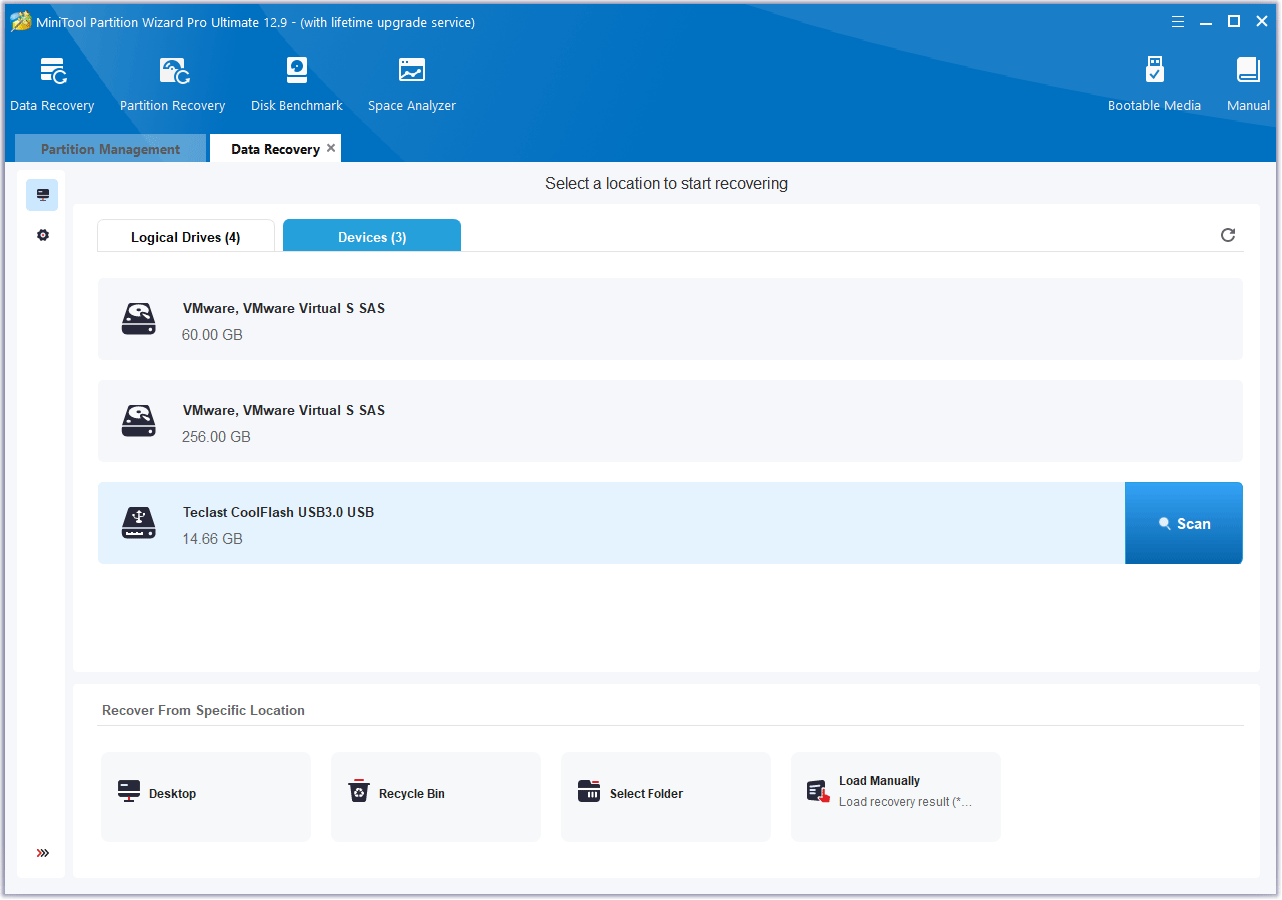This screenshot has height=900, width=1282.
Task: Click the MiniTool app logo icon
Action: [20, 22]
